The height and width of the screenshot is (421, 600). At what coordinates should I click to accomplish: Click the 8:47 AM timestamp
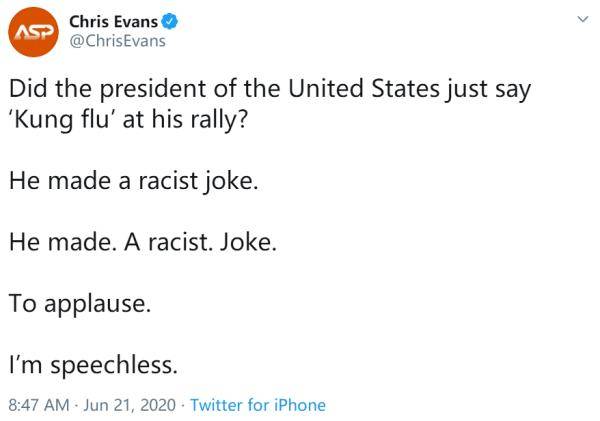pos(39,405)
